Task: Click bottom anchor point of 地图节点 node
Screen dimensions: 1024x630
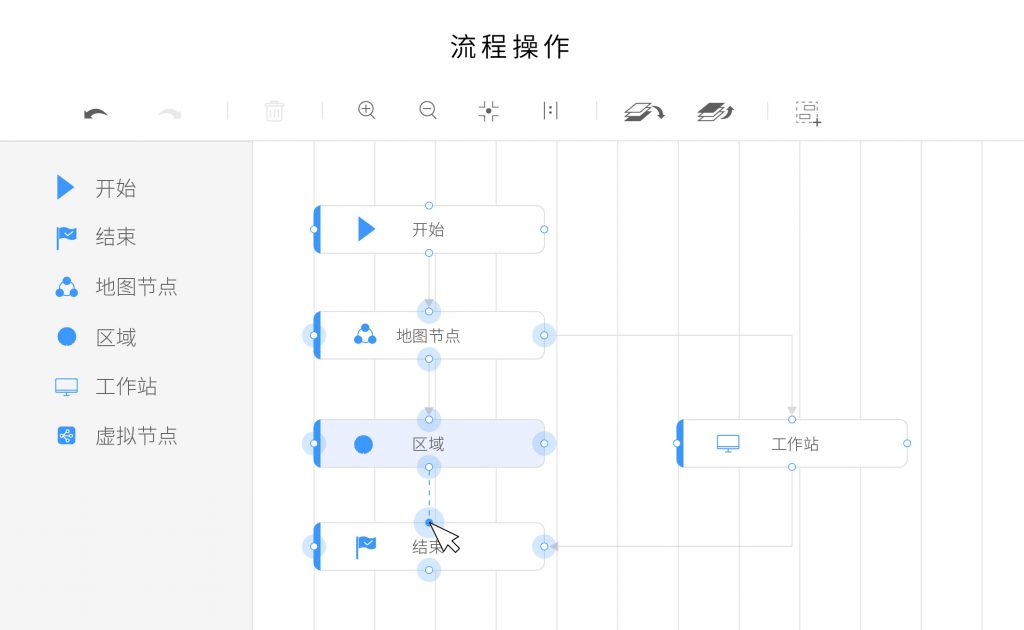Action: pyautogui.click(x=429, y=359)
